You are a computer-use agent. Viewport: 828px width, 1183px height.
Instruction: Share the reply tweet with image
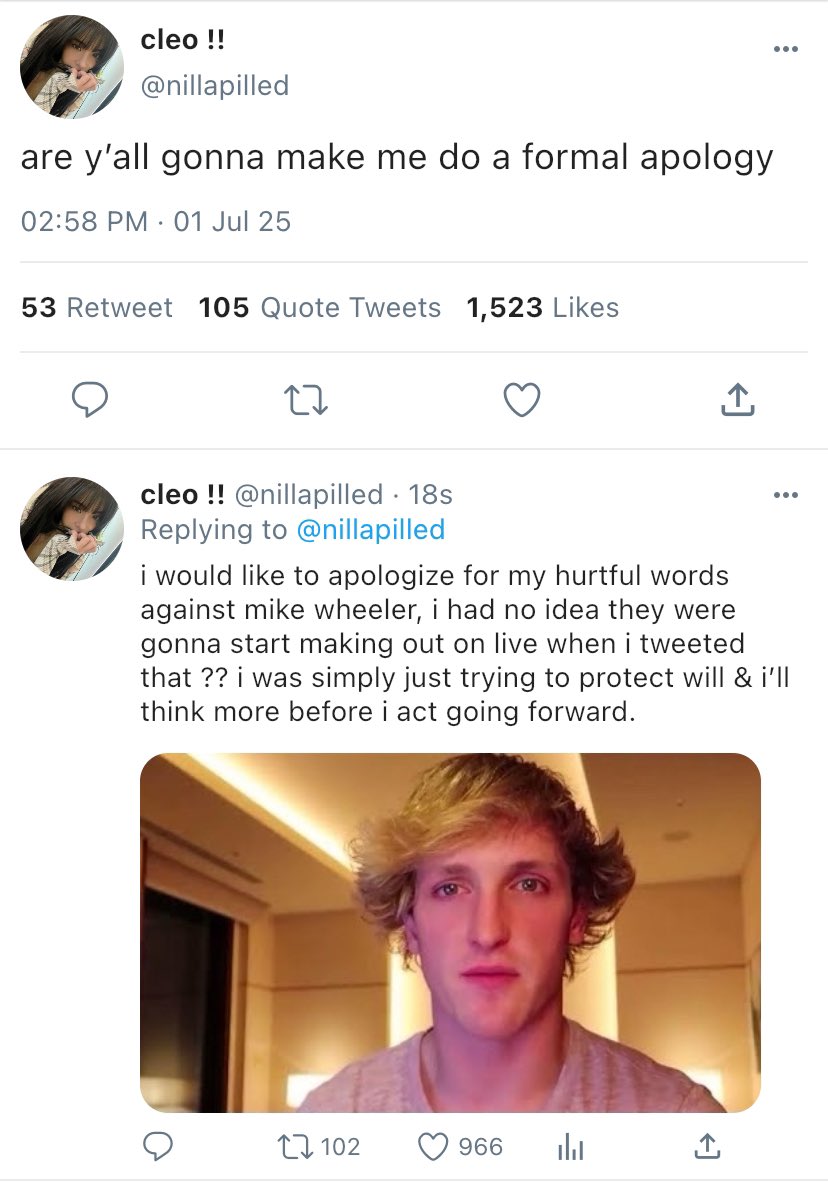click(707, 1146)
